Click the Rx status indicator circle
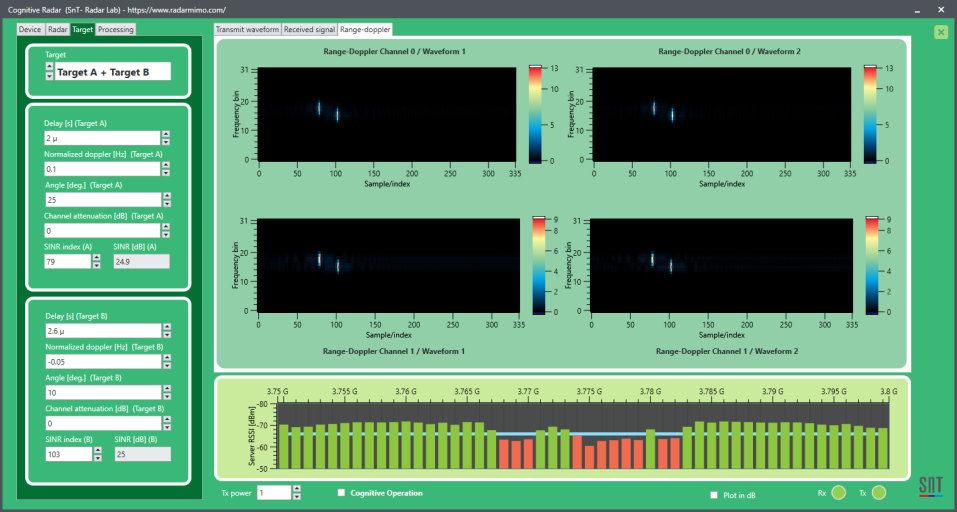 point(838,492)
